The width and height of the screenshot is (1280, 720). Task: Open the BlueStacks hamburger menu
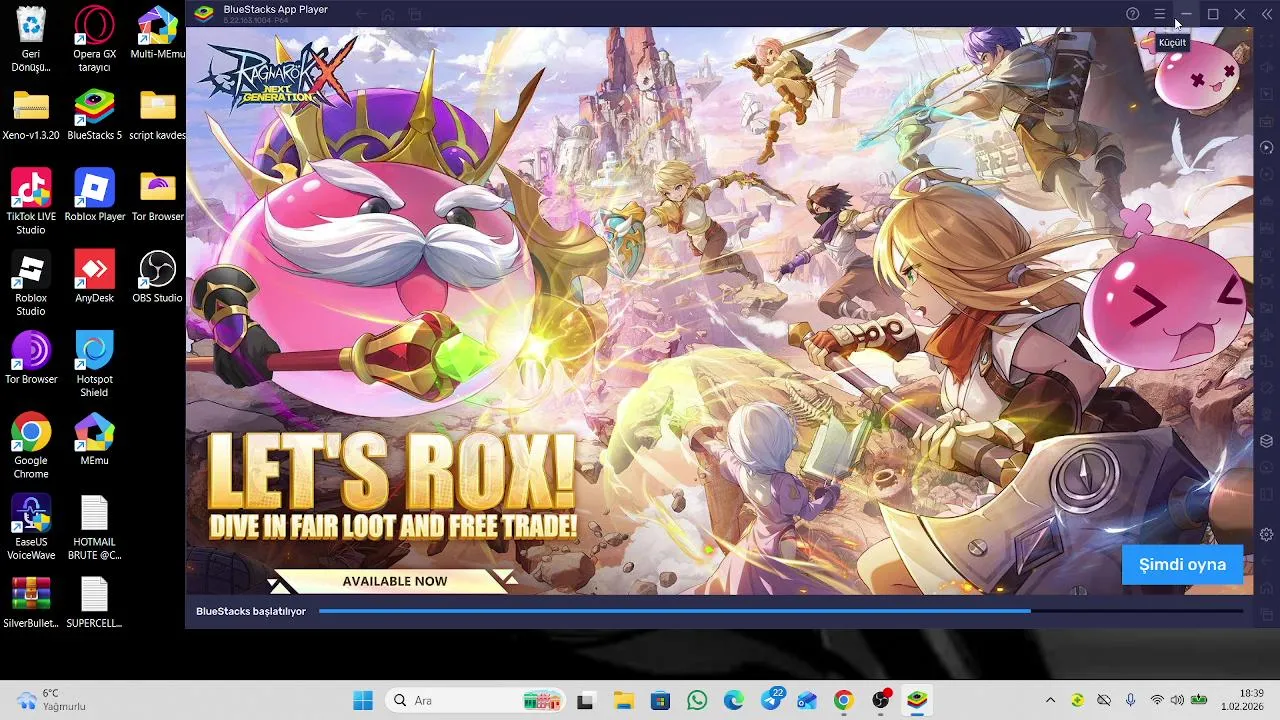pyautogui.click(x=1159, y=14)
